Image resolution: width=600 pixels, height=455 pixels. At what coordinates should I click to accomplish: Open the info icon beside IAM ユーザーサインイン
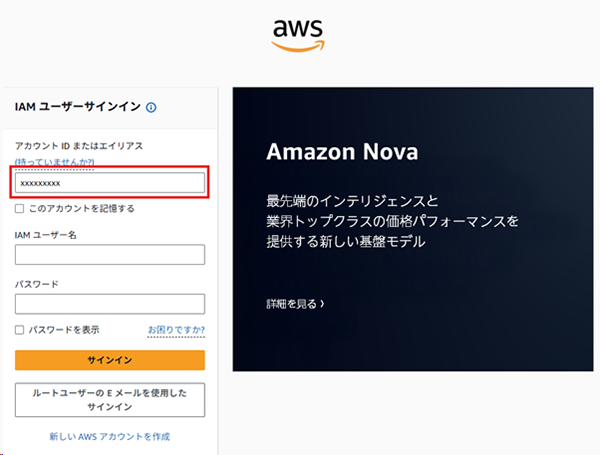151,108
